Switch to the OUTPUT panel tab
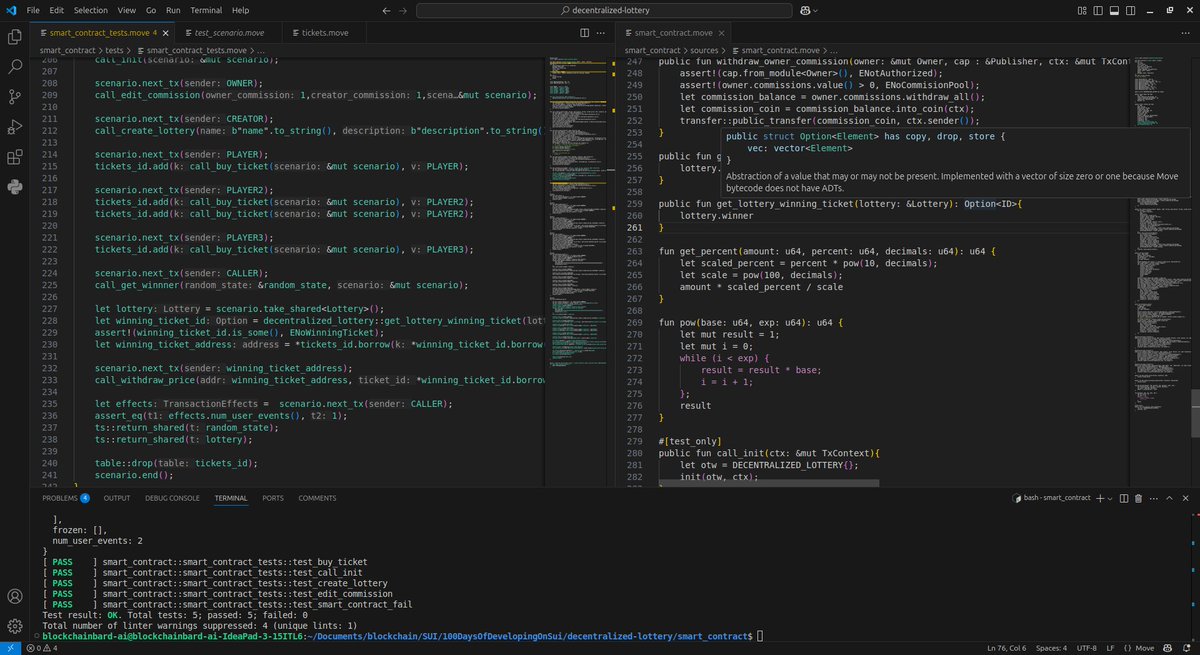Screen dimensions: 1200x655 pyautogui.click(x=117, y=498)
